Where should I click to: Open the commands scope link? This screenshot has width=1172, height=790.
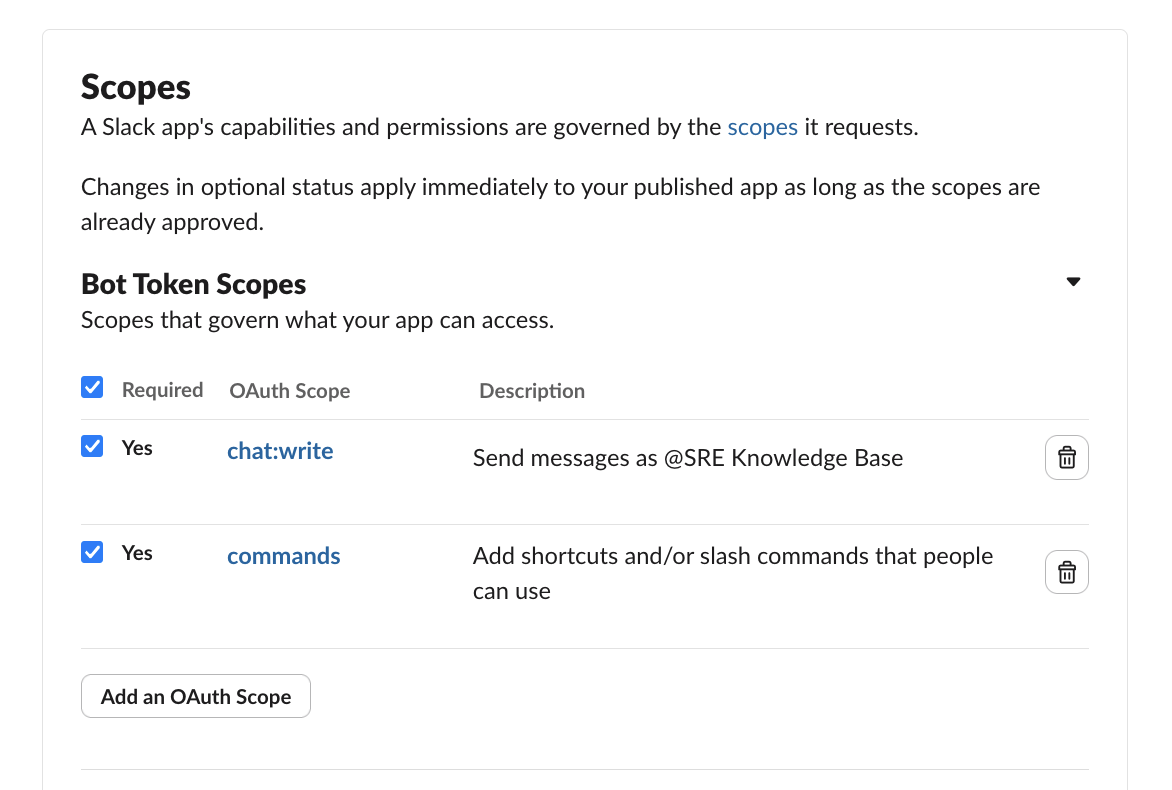pos(283,556)
